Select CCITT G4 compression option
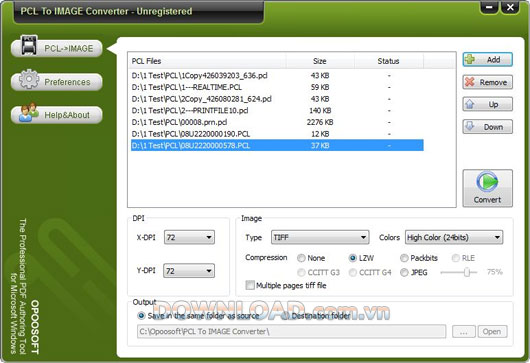The image size is (530, 363). point(353,272)
